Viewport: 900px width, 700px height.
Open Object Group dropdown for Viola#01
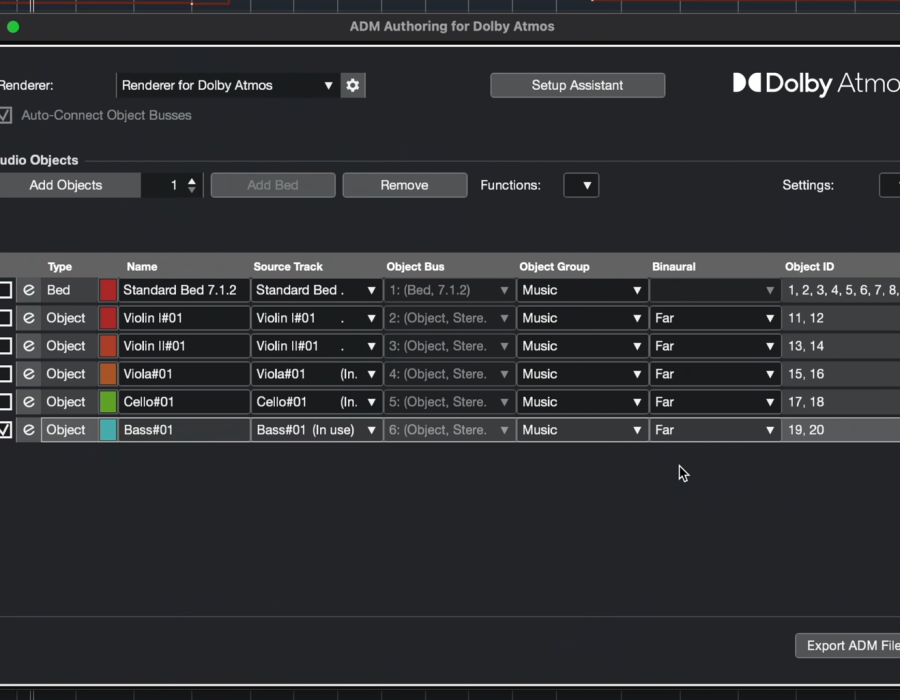tap(582, 374)
